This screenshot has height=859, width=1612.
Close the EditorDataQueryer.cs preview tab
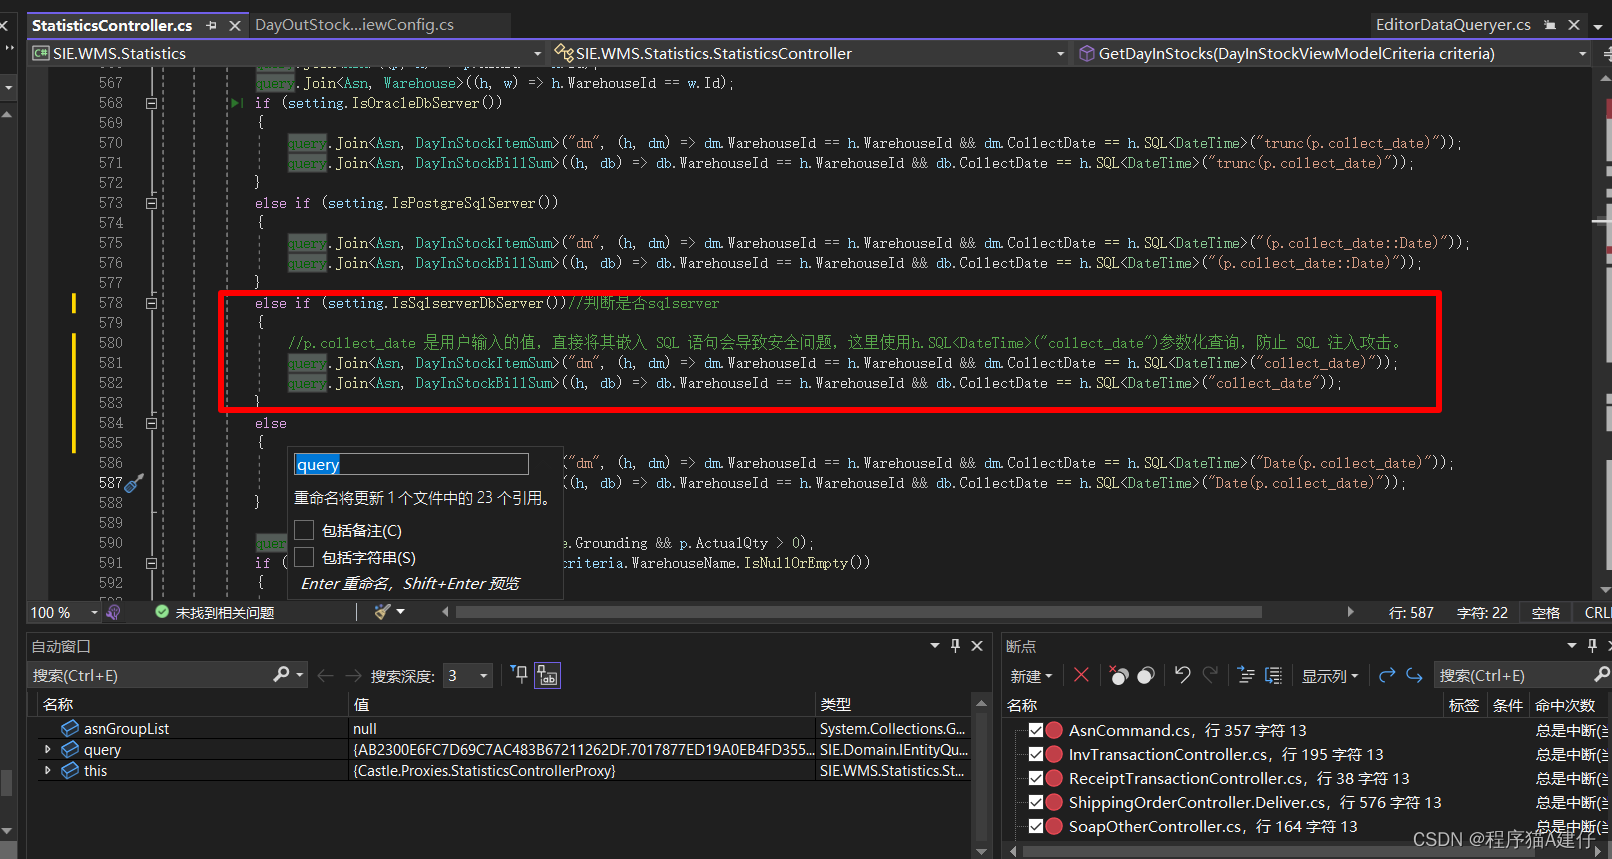pyautogui.click(x=1574, y=25)
